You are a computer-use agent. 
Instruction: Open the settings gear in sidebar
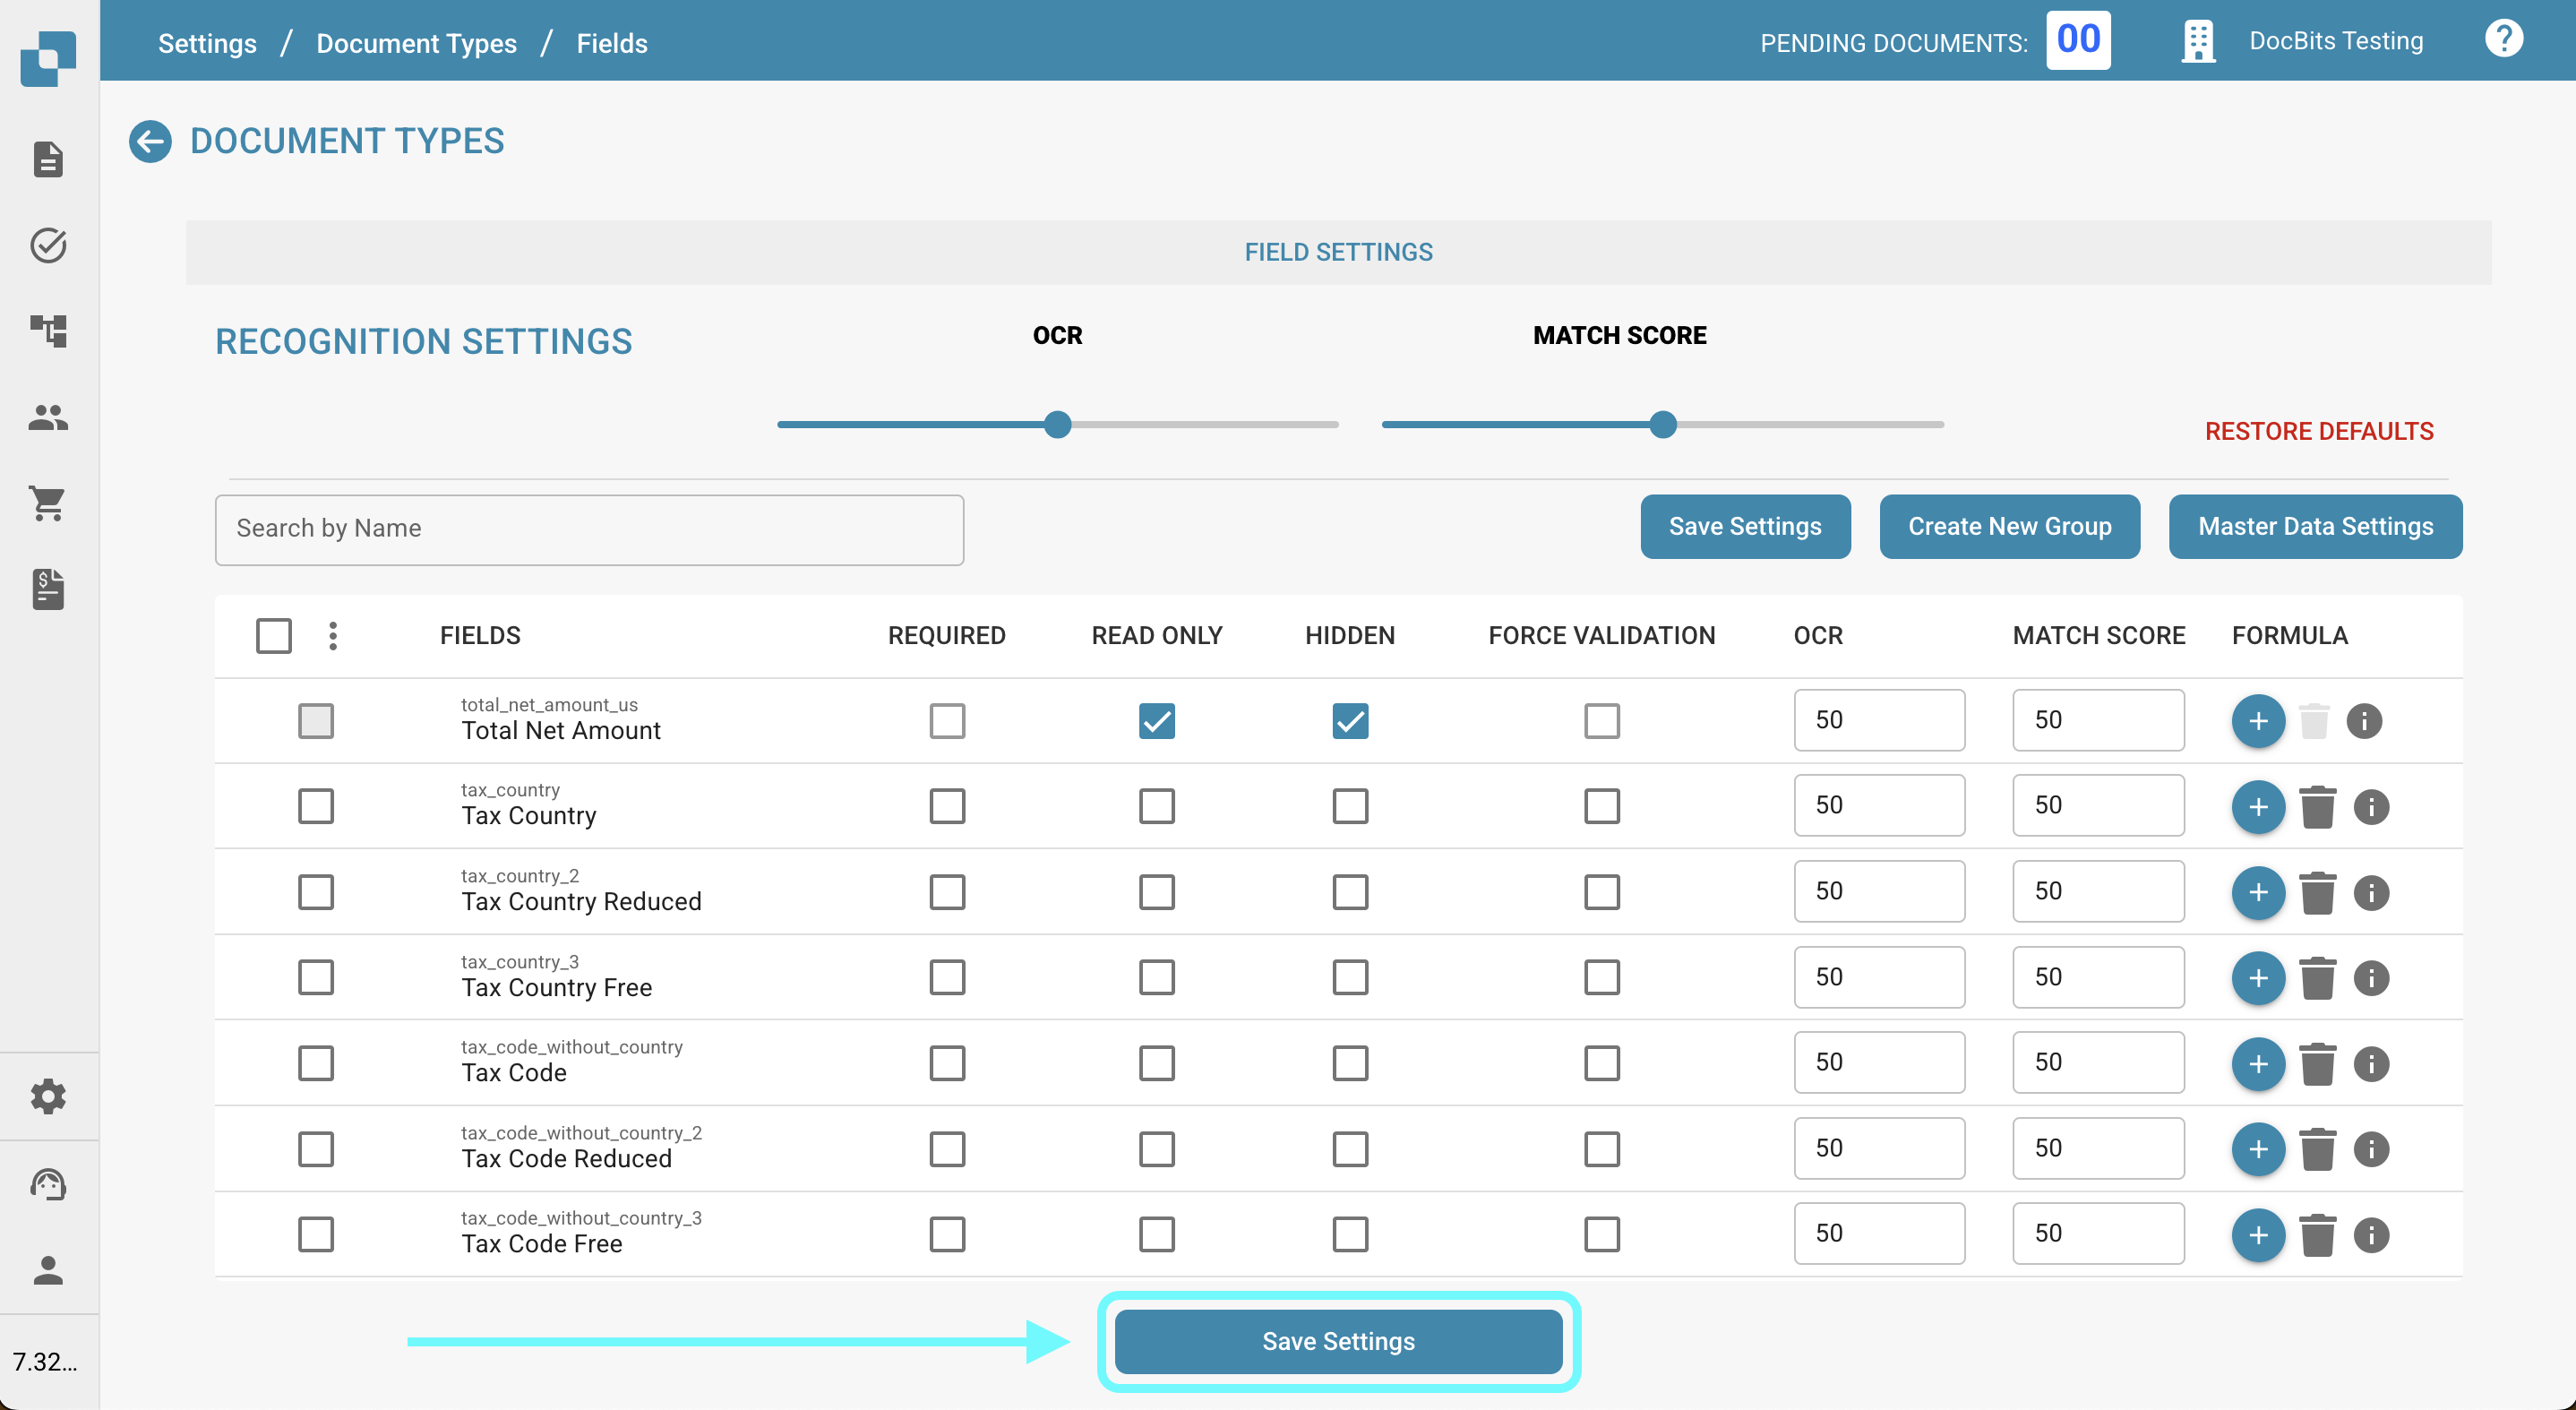coord(48,1097)
